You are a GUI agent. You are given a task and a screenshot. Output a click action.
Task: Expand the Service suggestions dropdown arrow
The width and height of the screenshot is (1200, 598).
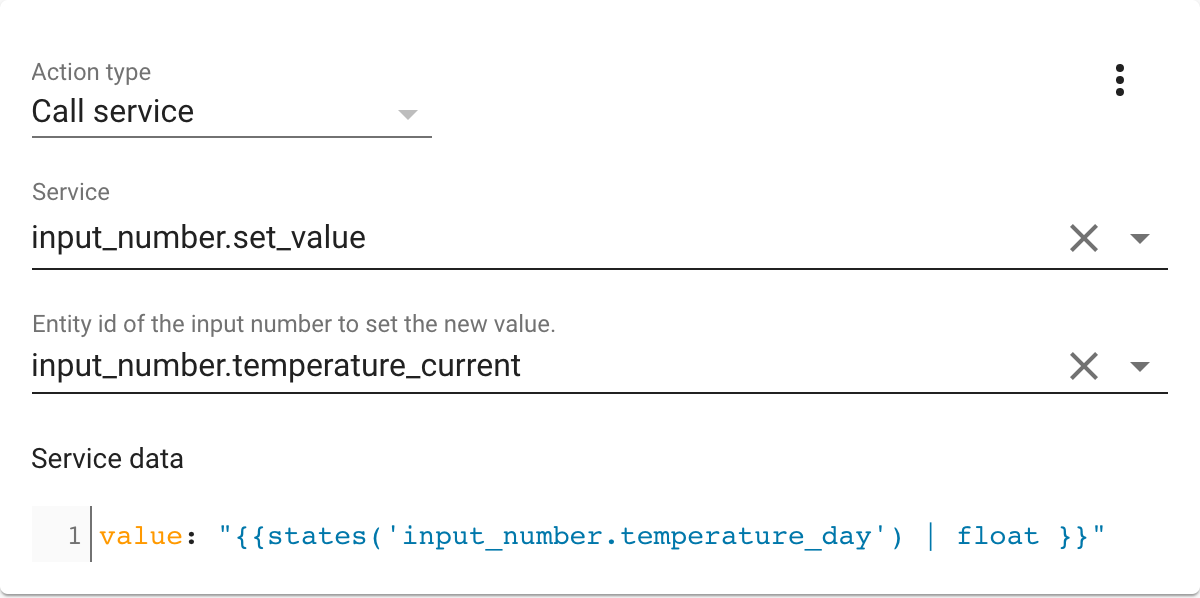1140,238
